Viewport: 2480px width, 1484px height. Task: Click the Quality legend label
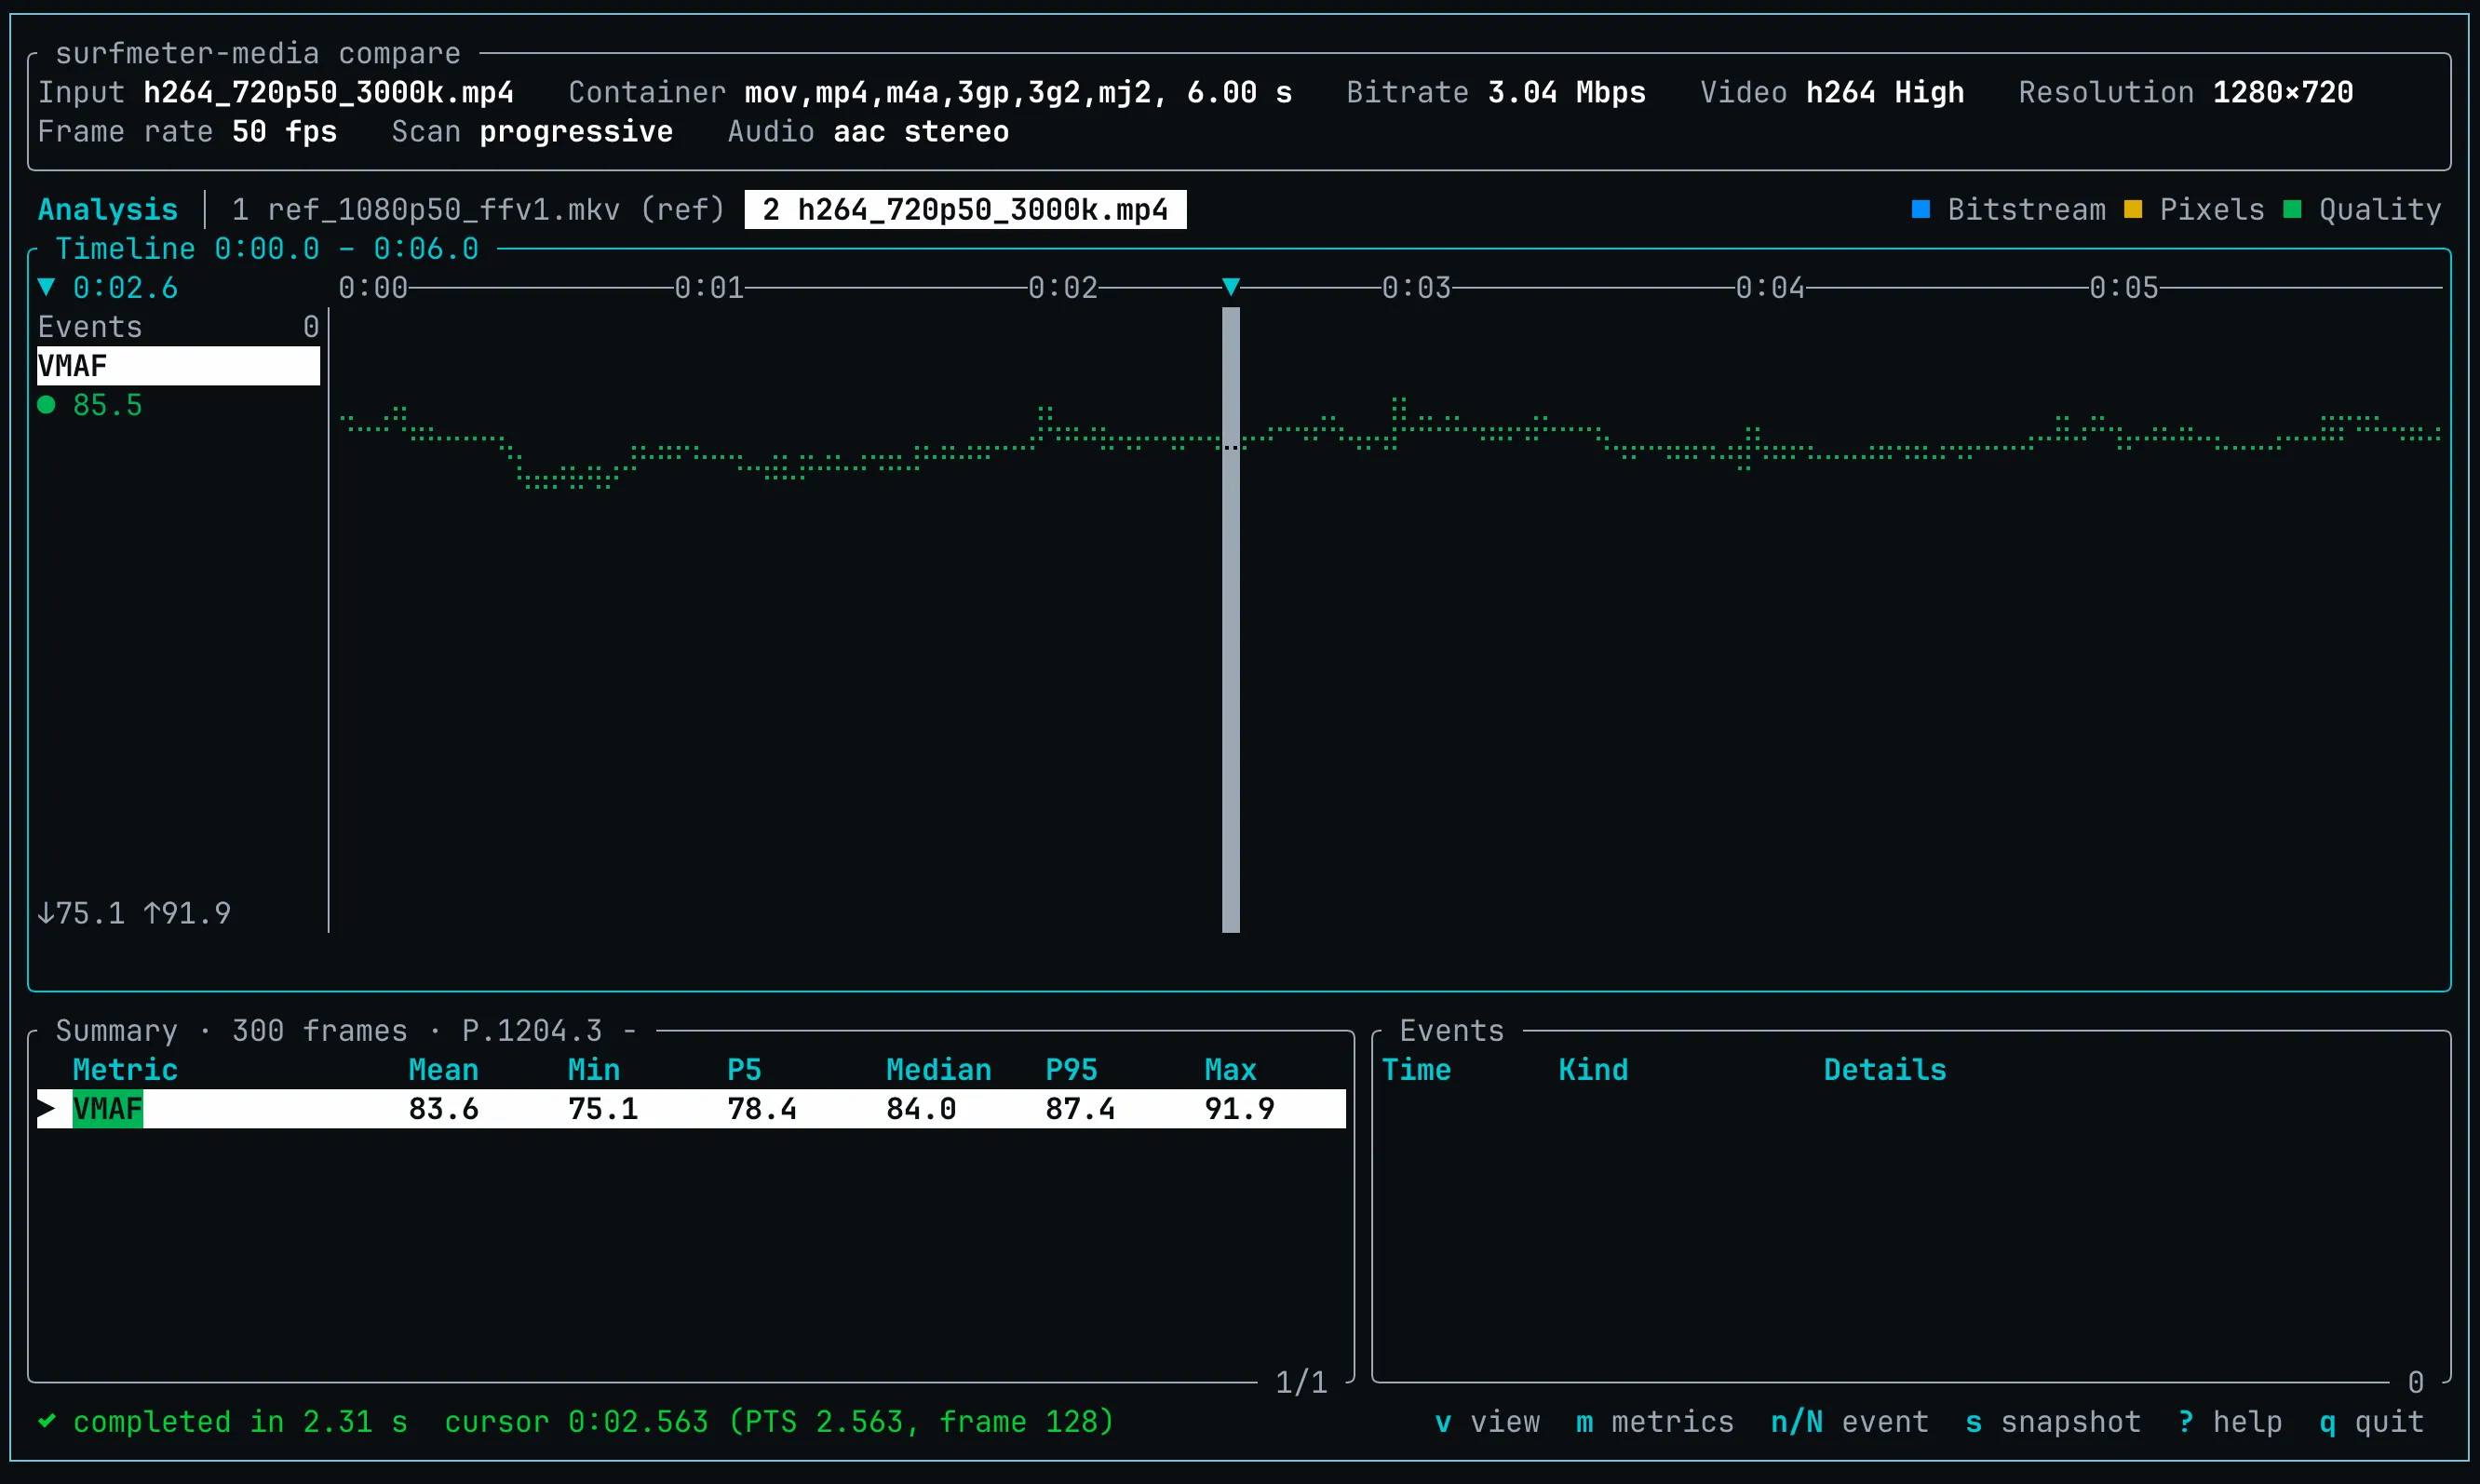2380,209
